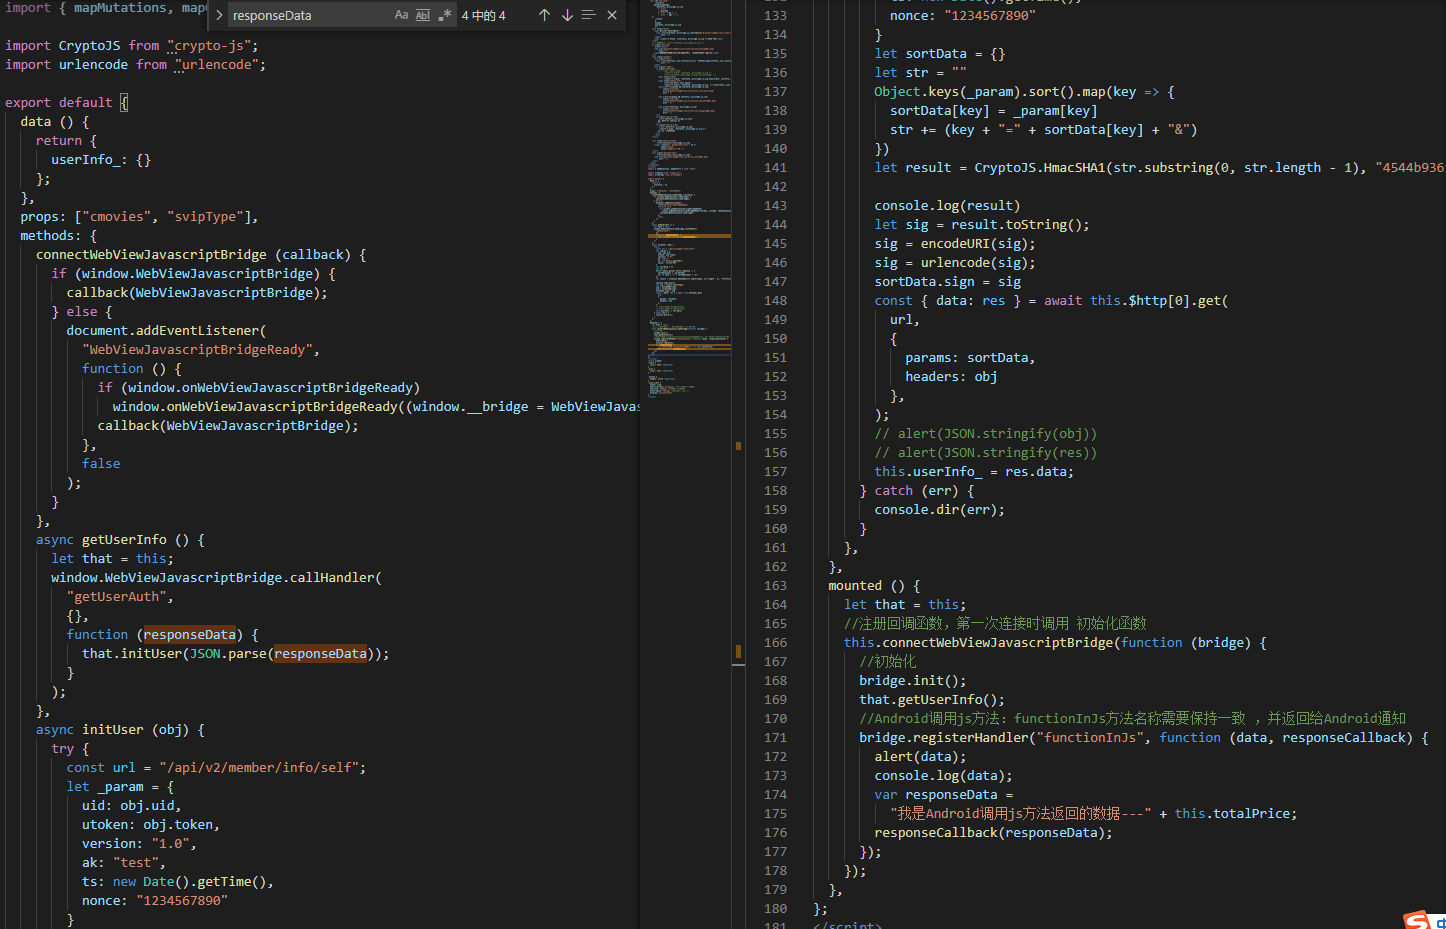Close the find widget
Image resolution: width=1446 pixels, height=929 pixels.
pyautogui.click(x=612, y=15)
